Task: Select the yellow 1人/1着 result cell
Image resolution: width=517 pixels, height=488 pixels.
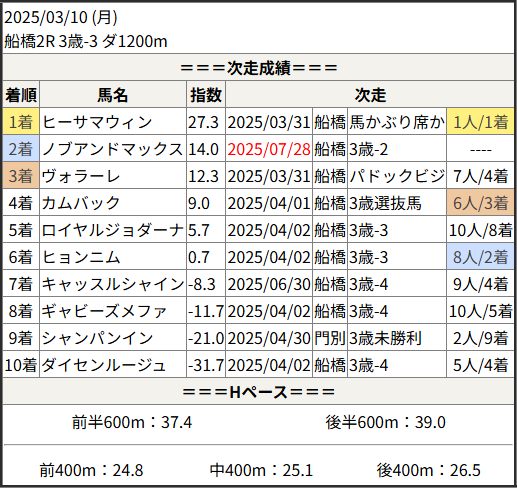Action: pos(480,122)
